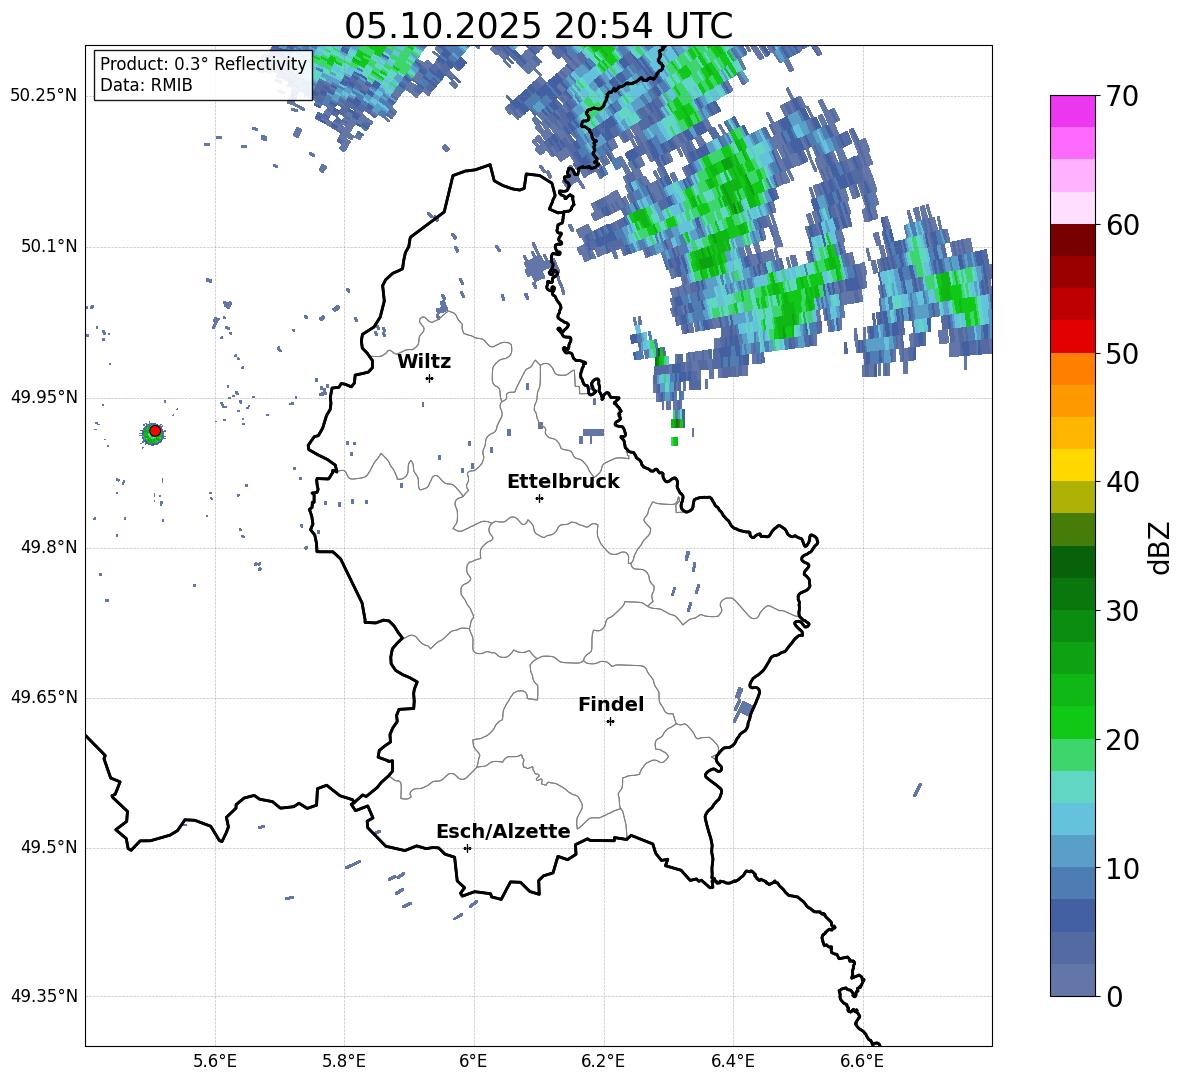Image resolution: width=1184 pixels, height=1081 pixels.
Task: Pick the dark red swatch below 60 dBZ
Action: [x=1072, y=240]
